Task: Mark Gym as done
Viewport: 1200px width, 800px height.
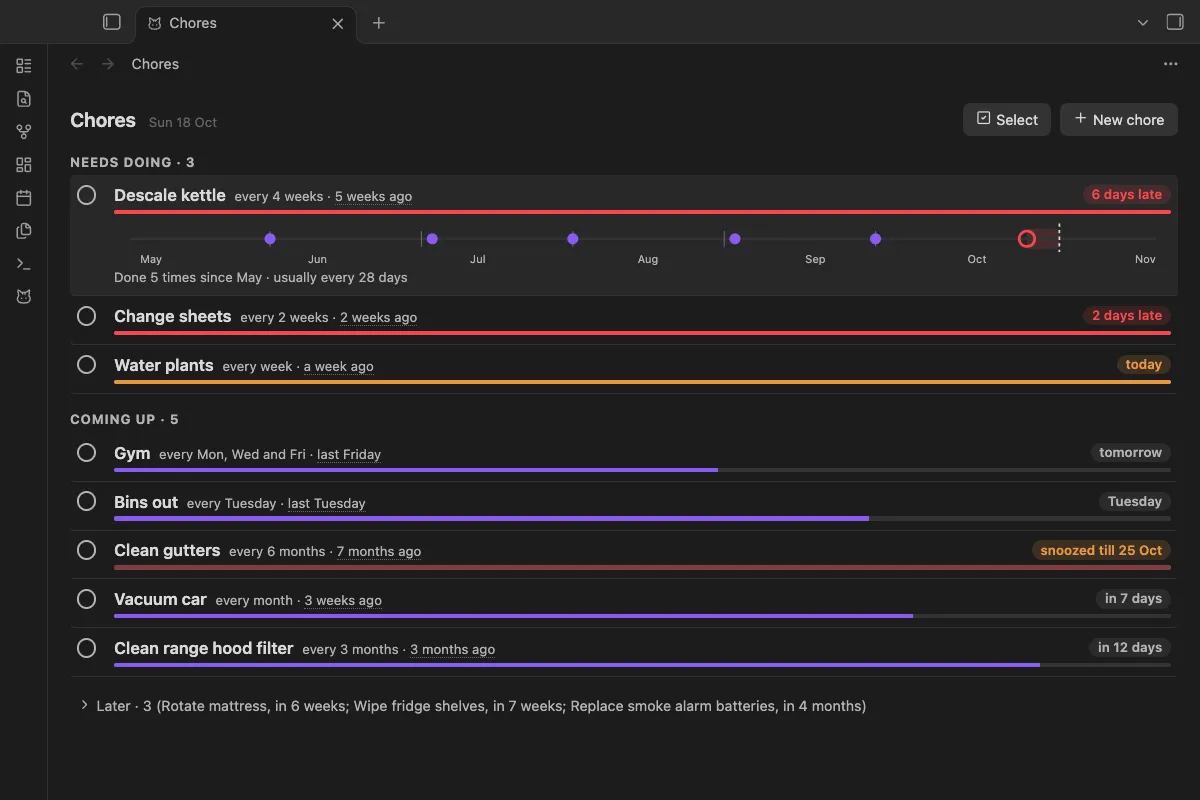Action: click(x=87, y=453)
